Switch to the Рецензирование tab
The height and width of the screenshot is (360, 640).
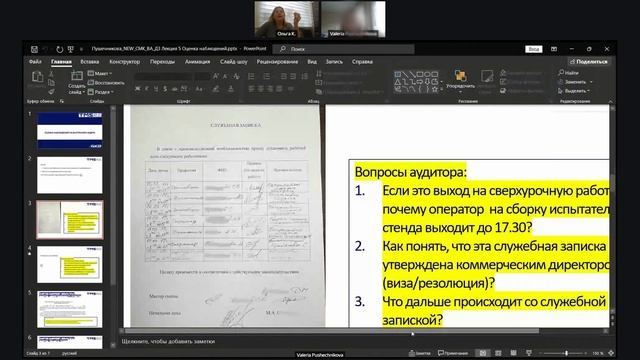pos(277,62)
